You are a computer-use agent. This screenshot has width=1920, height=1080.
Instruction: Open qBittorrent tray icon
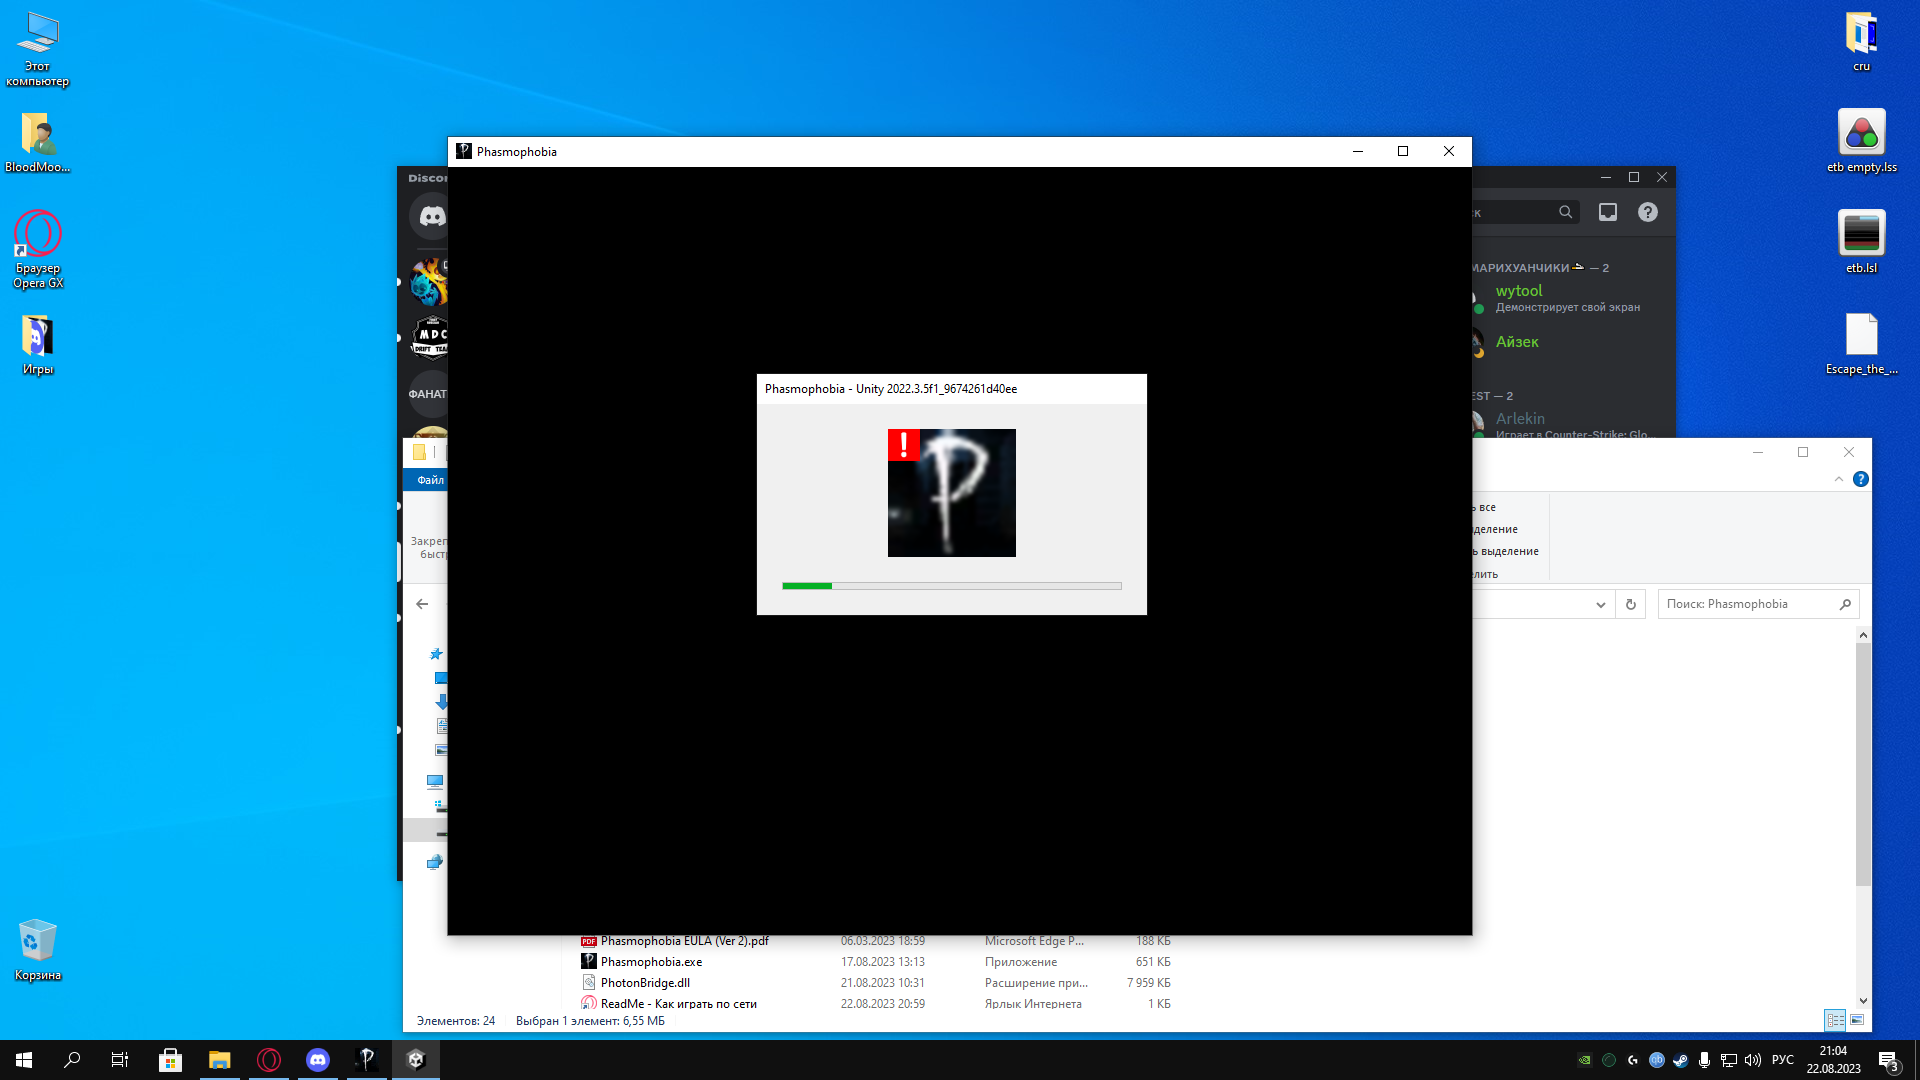point(1656,1060)
